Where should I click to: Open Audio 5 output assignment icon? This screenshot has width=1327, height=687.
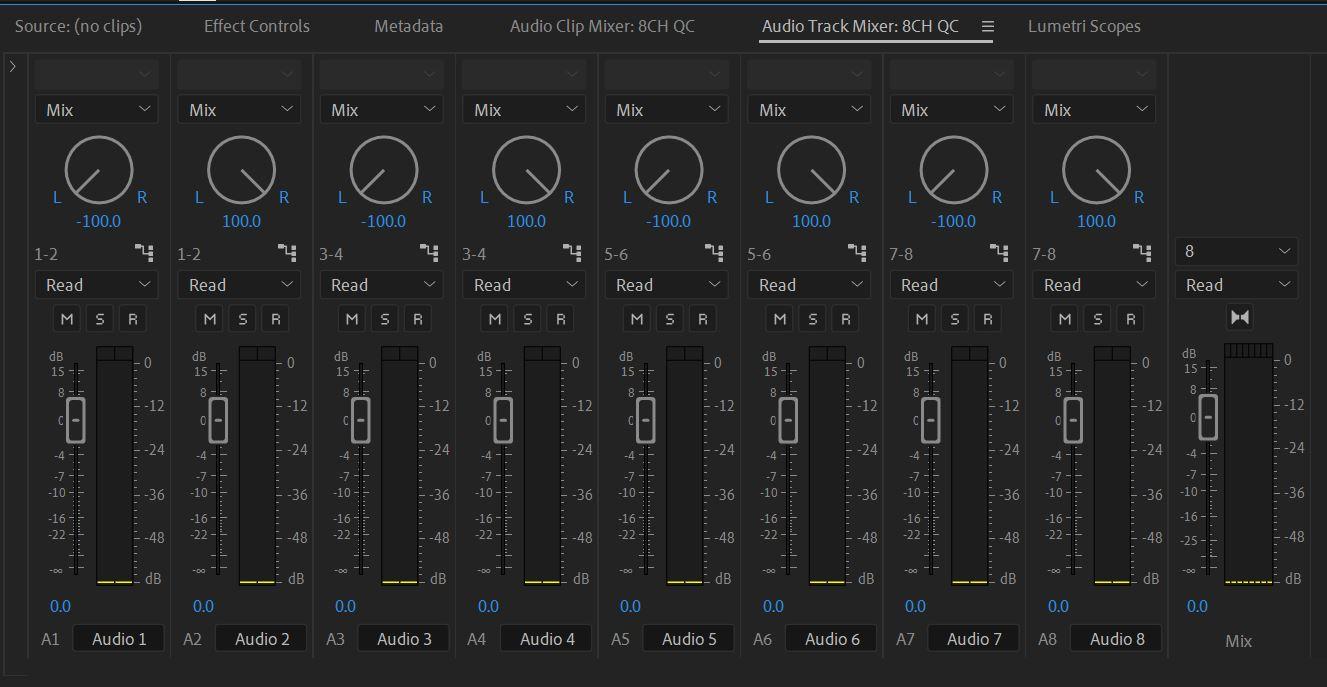click(715, 253)
